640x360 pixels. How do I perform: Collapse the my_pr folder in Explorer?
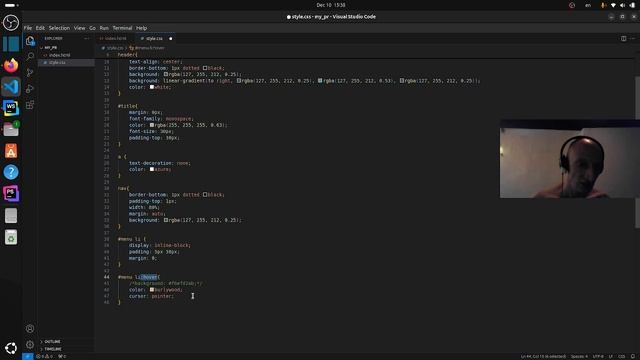tap(51, 47)
